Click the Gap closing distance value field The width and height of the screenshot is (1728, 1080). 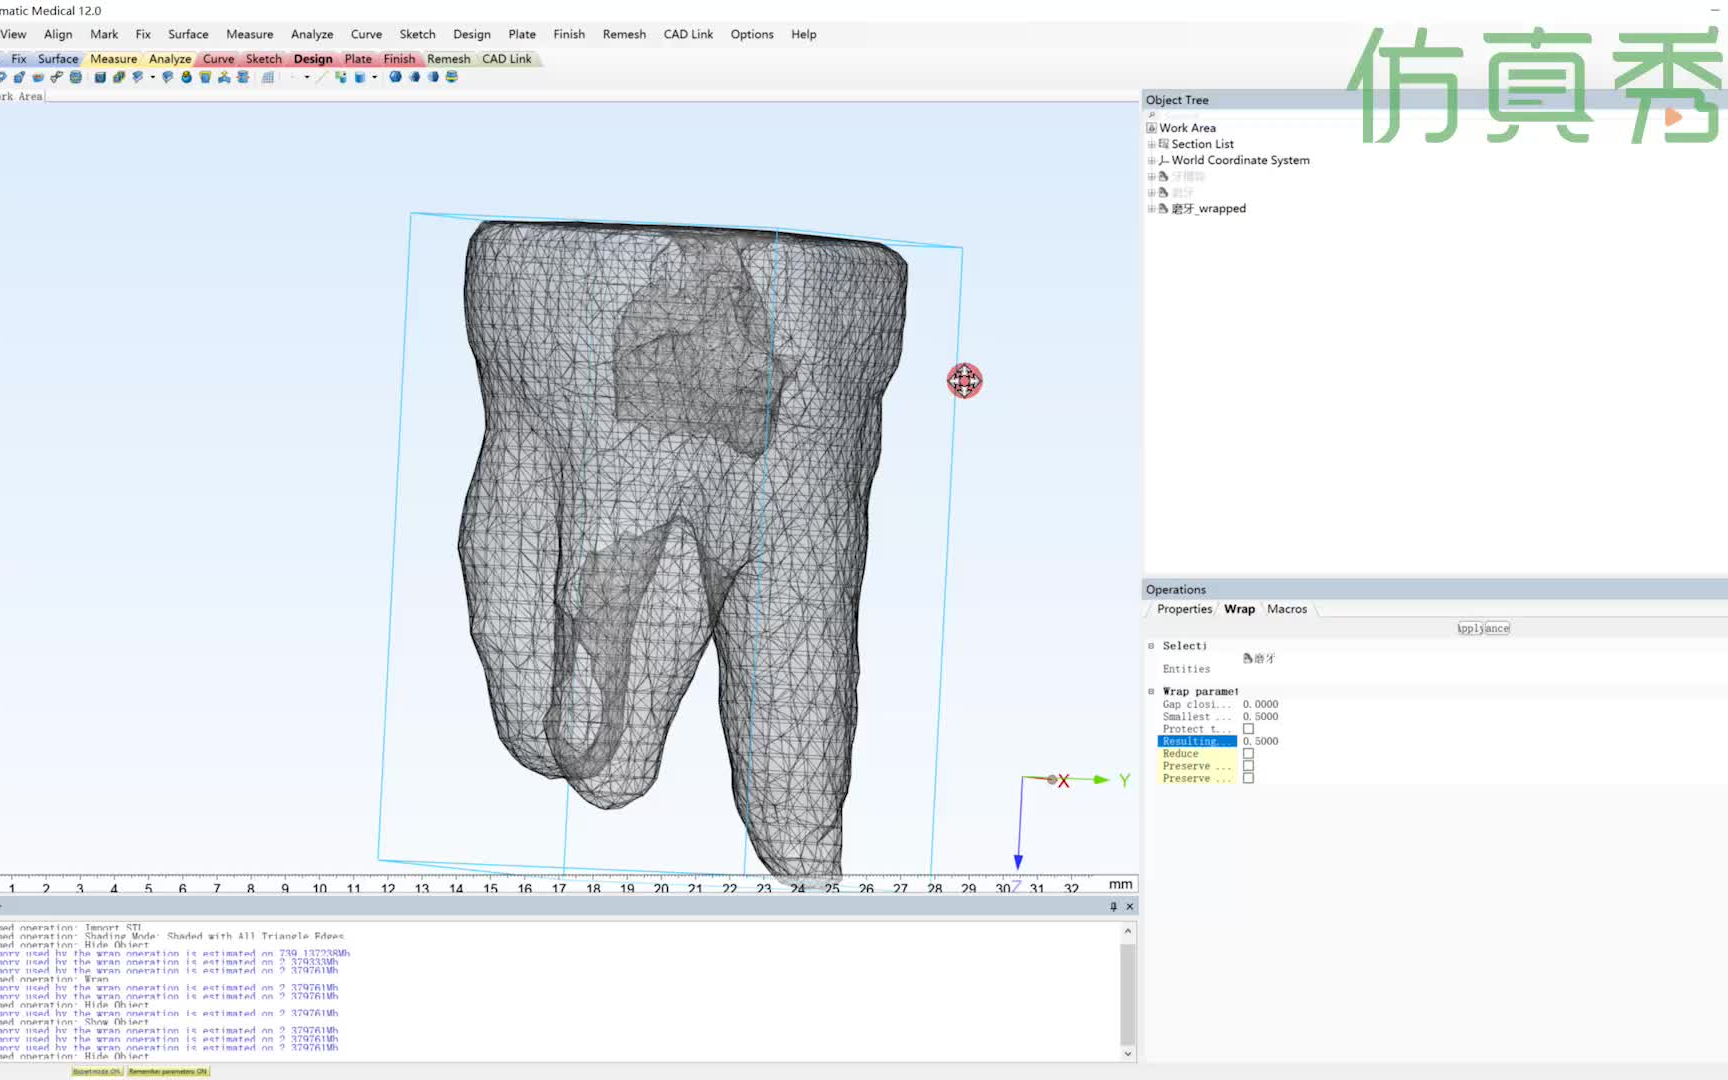[x=1260, y=704]
